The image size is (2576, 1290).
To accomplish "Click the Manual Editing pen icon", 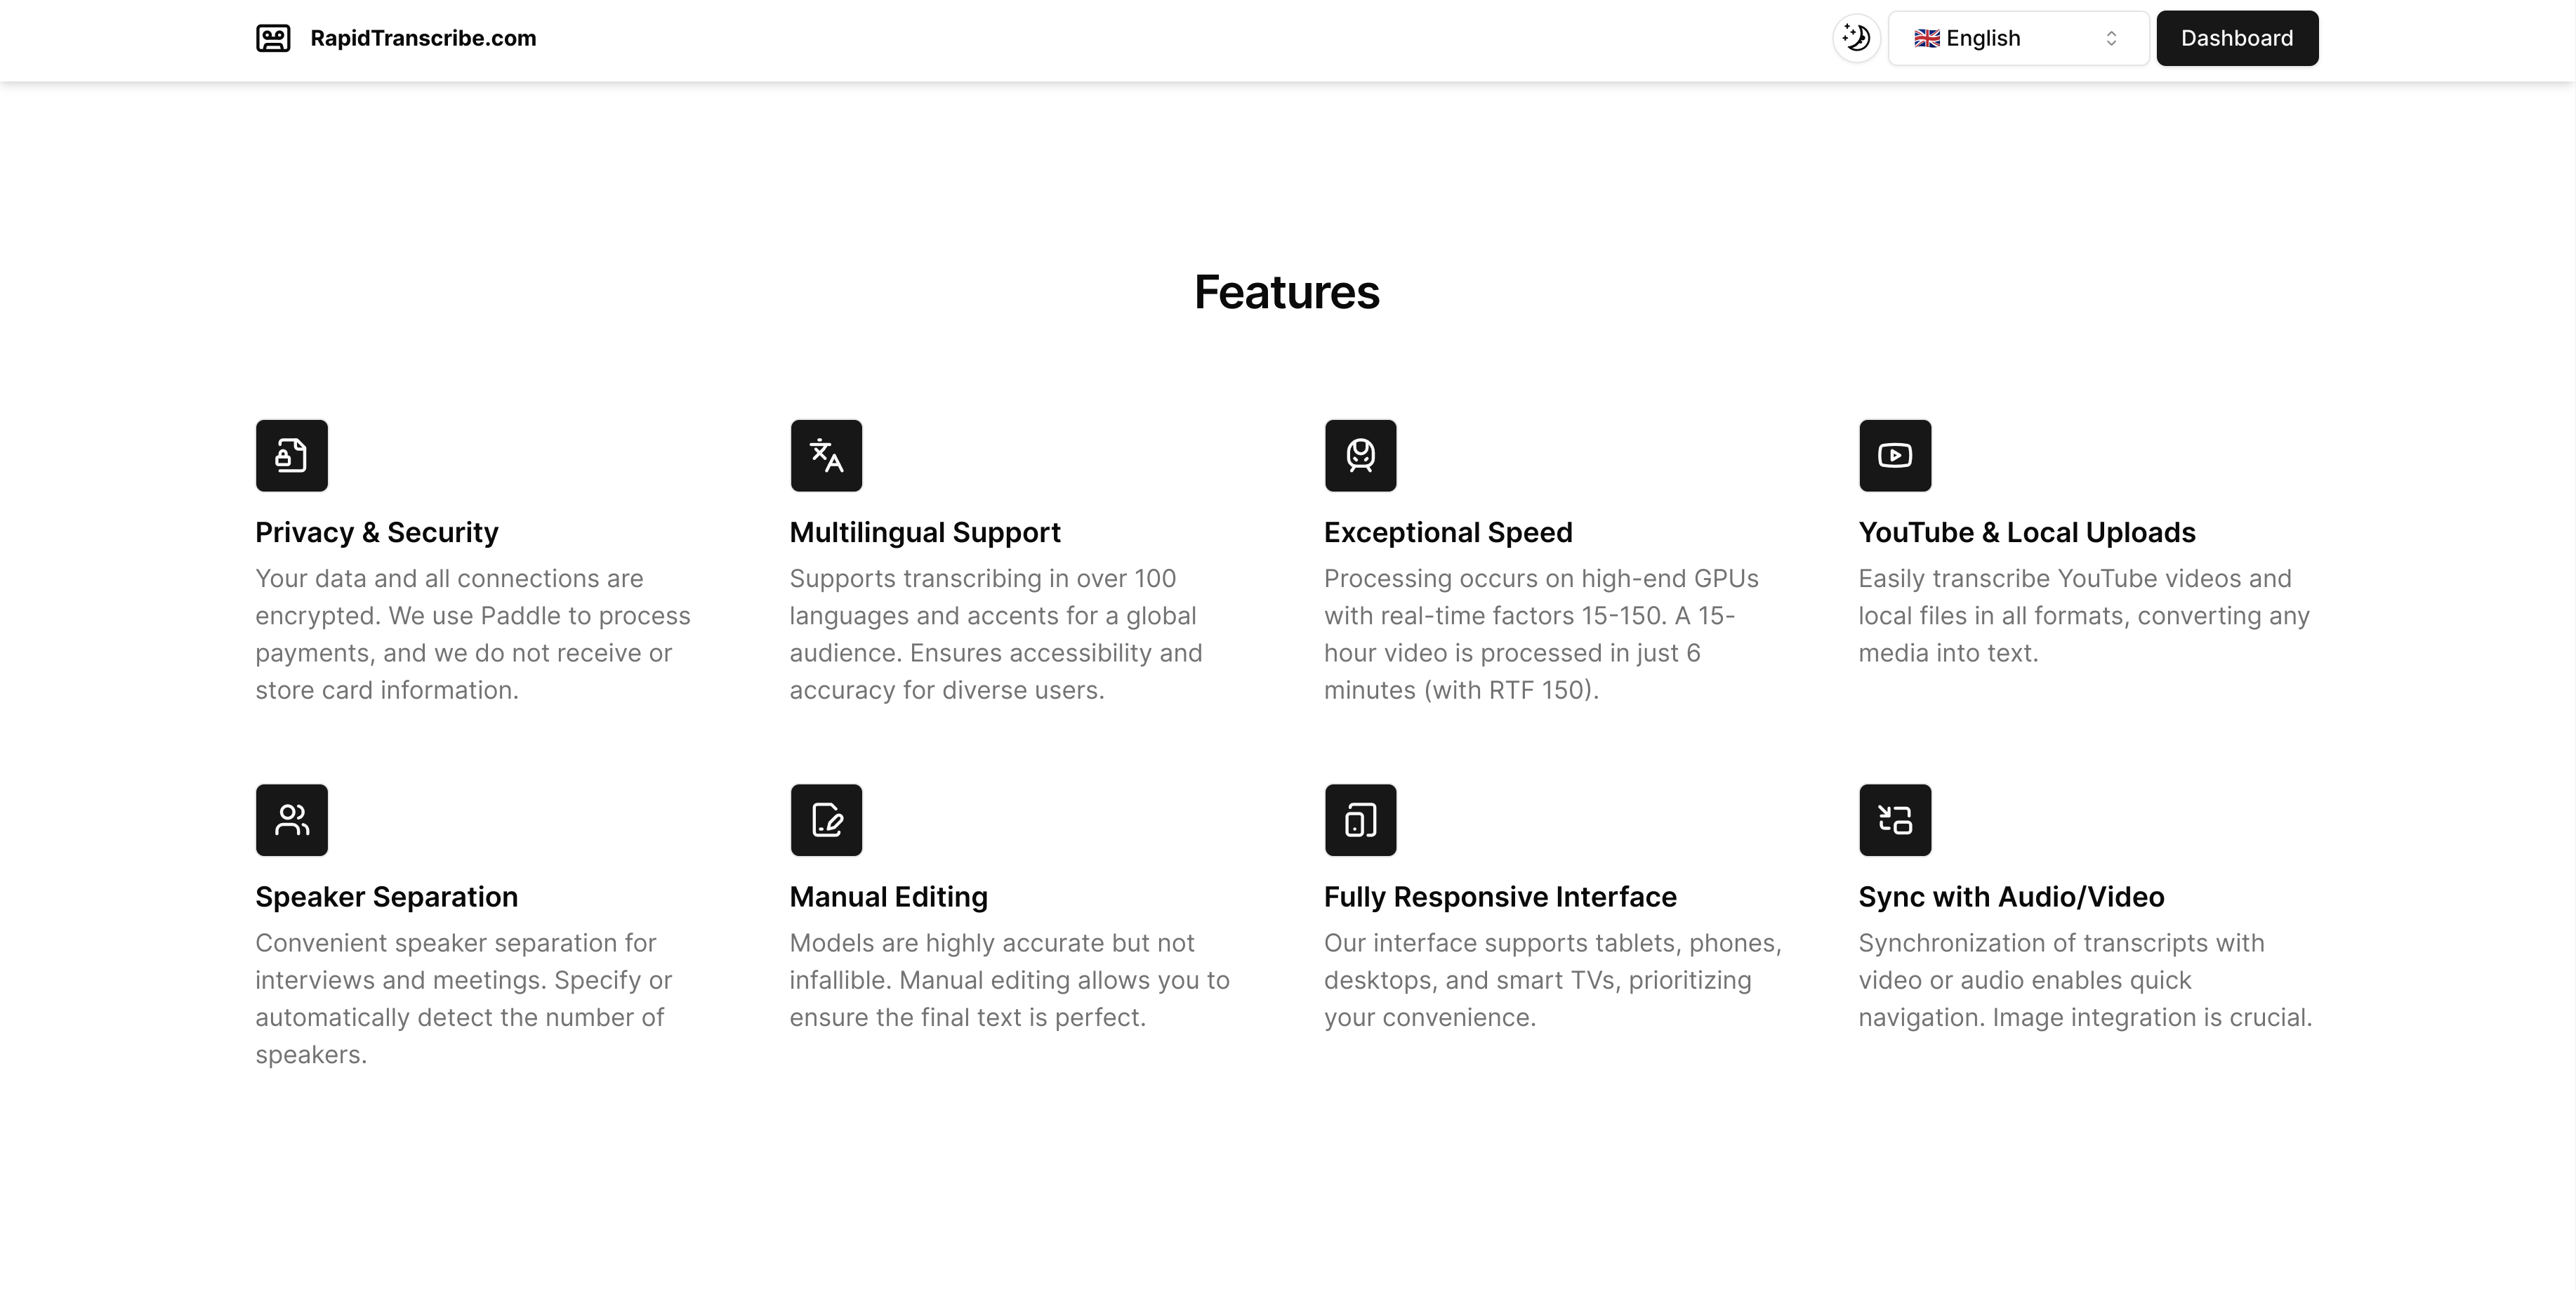I will point(826,820).
